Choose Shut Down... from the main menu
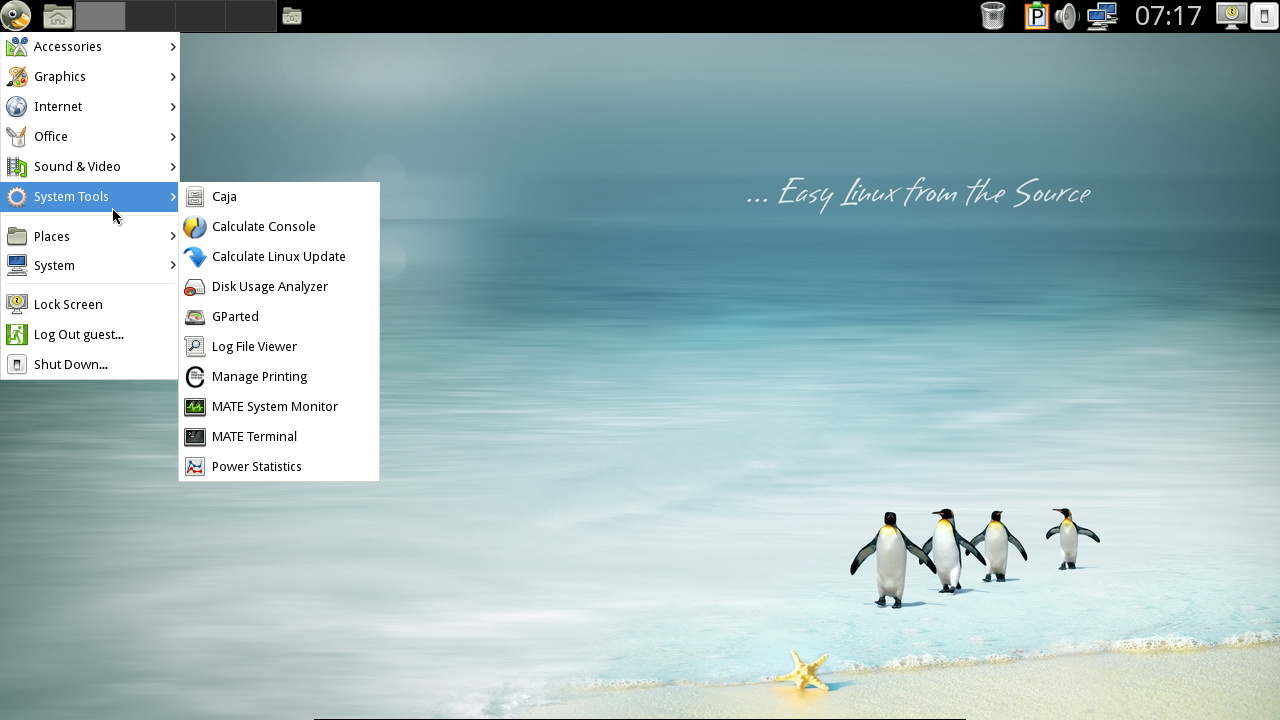Screen dimensions: 1280x720 [90, 364]
